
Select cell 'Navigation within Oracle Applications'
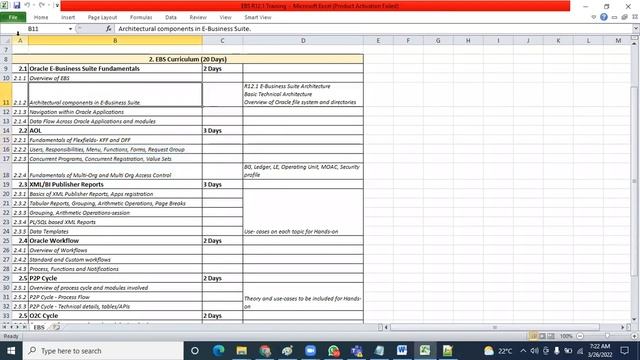(115, 112)
